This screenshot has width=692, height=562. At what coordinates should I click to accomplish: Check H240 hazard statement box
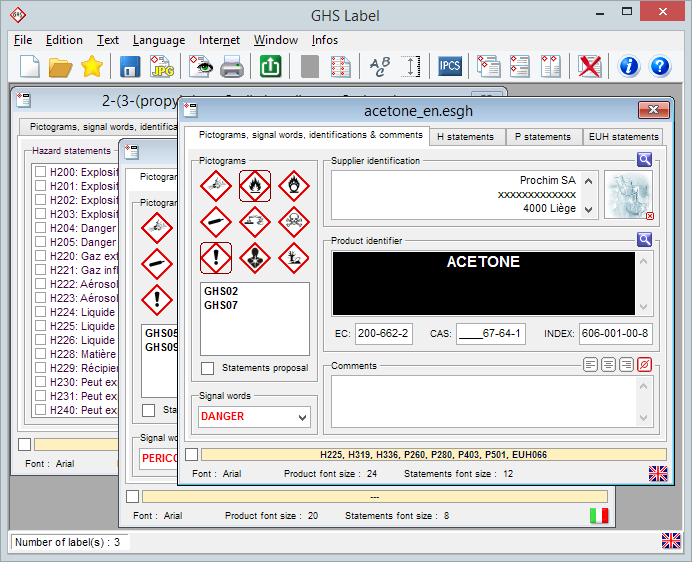[x=41, y=410]
